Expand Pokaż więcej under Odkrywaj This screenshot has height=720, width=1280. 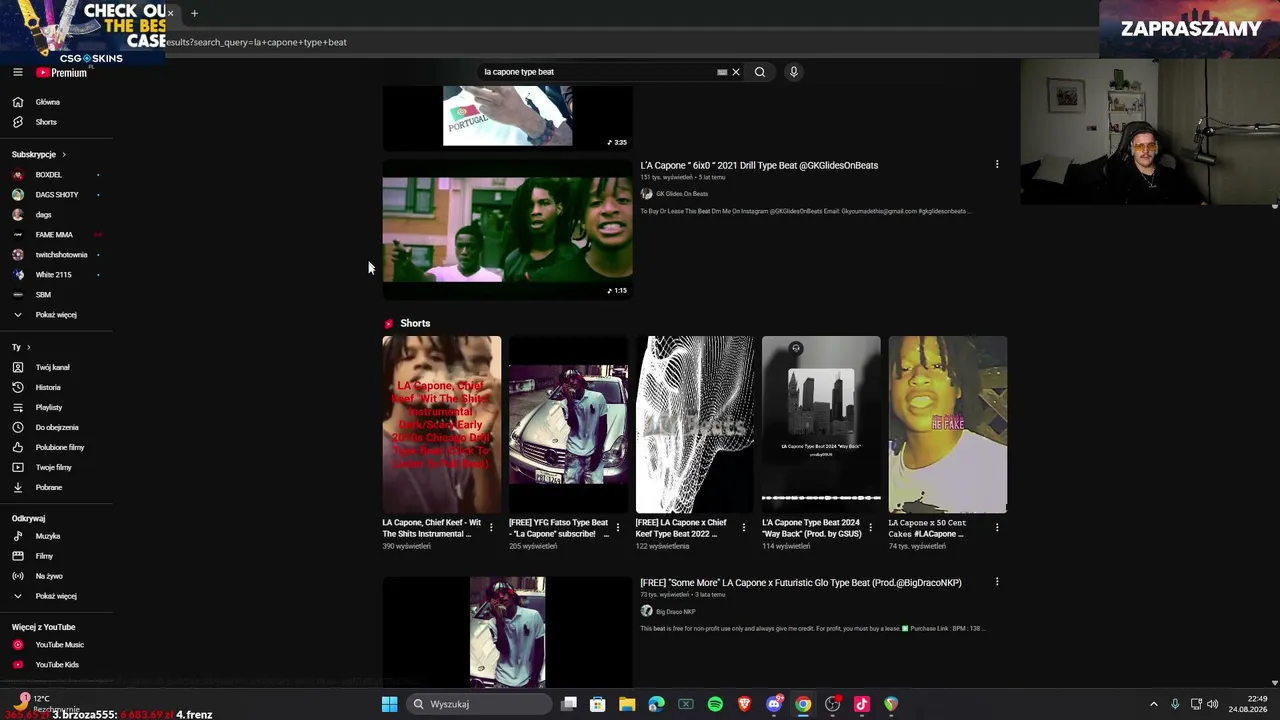[x=56, y=596]
